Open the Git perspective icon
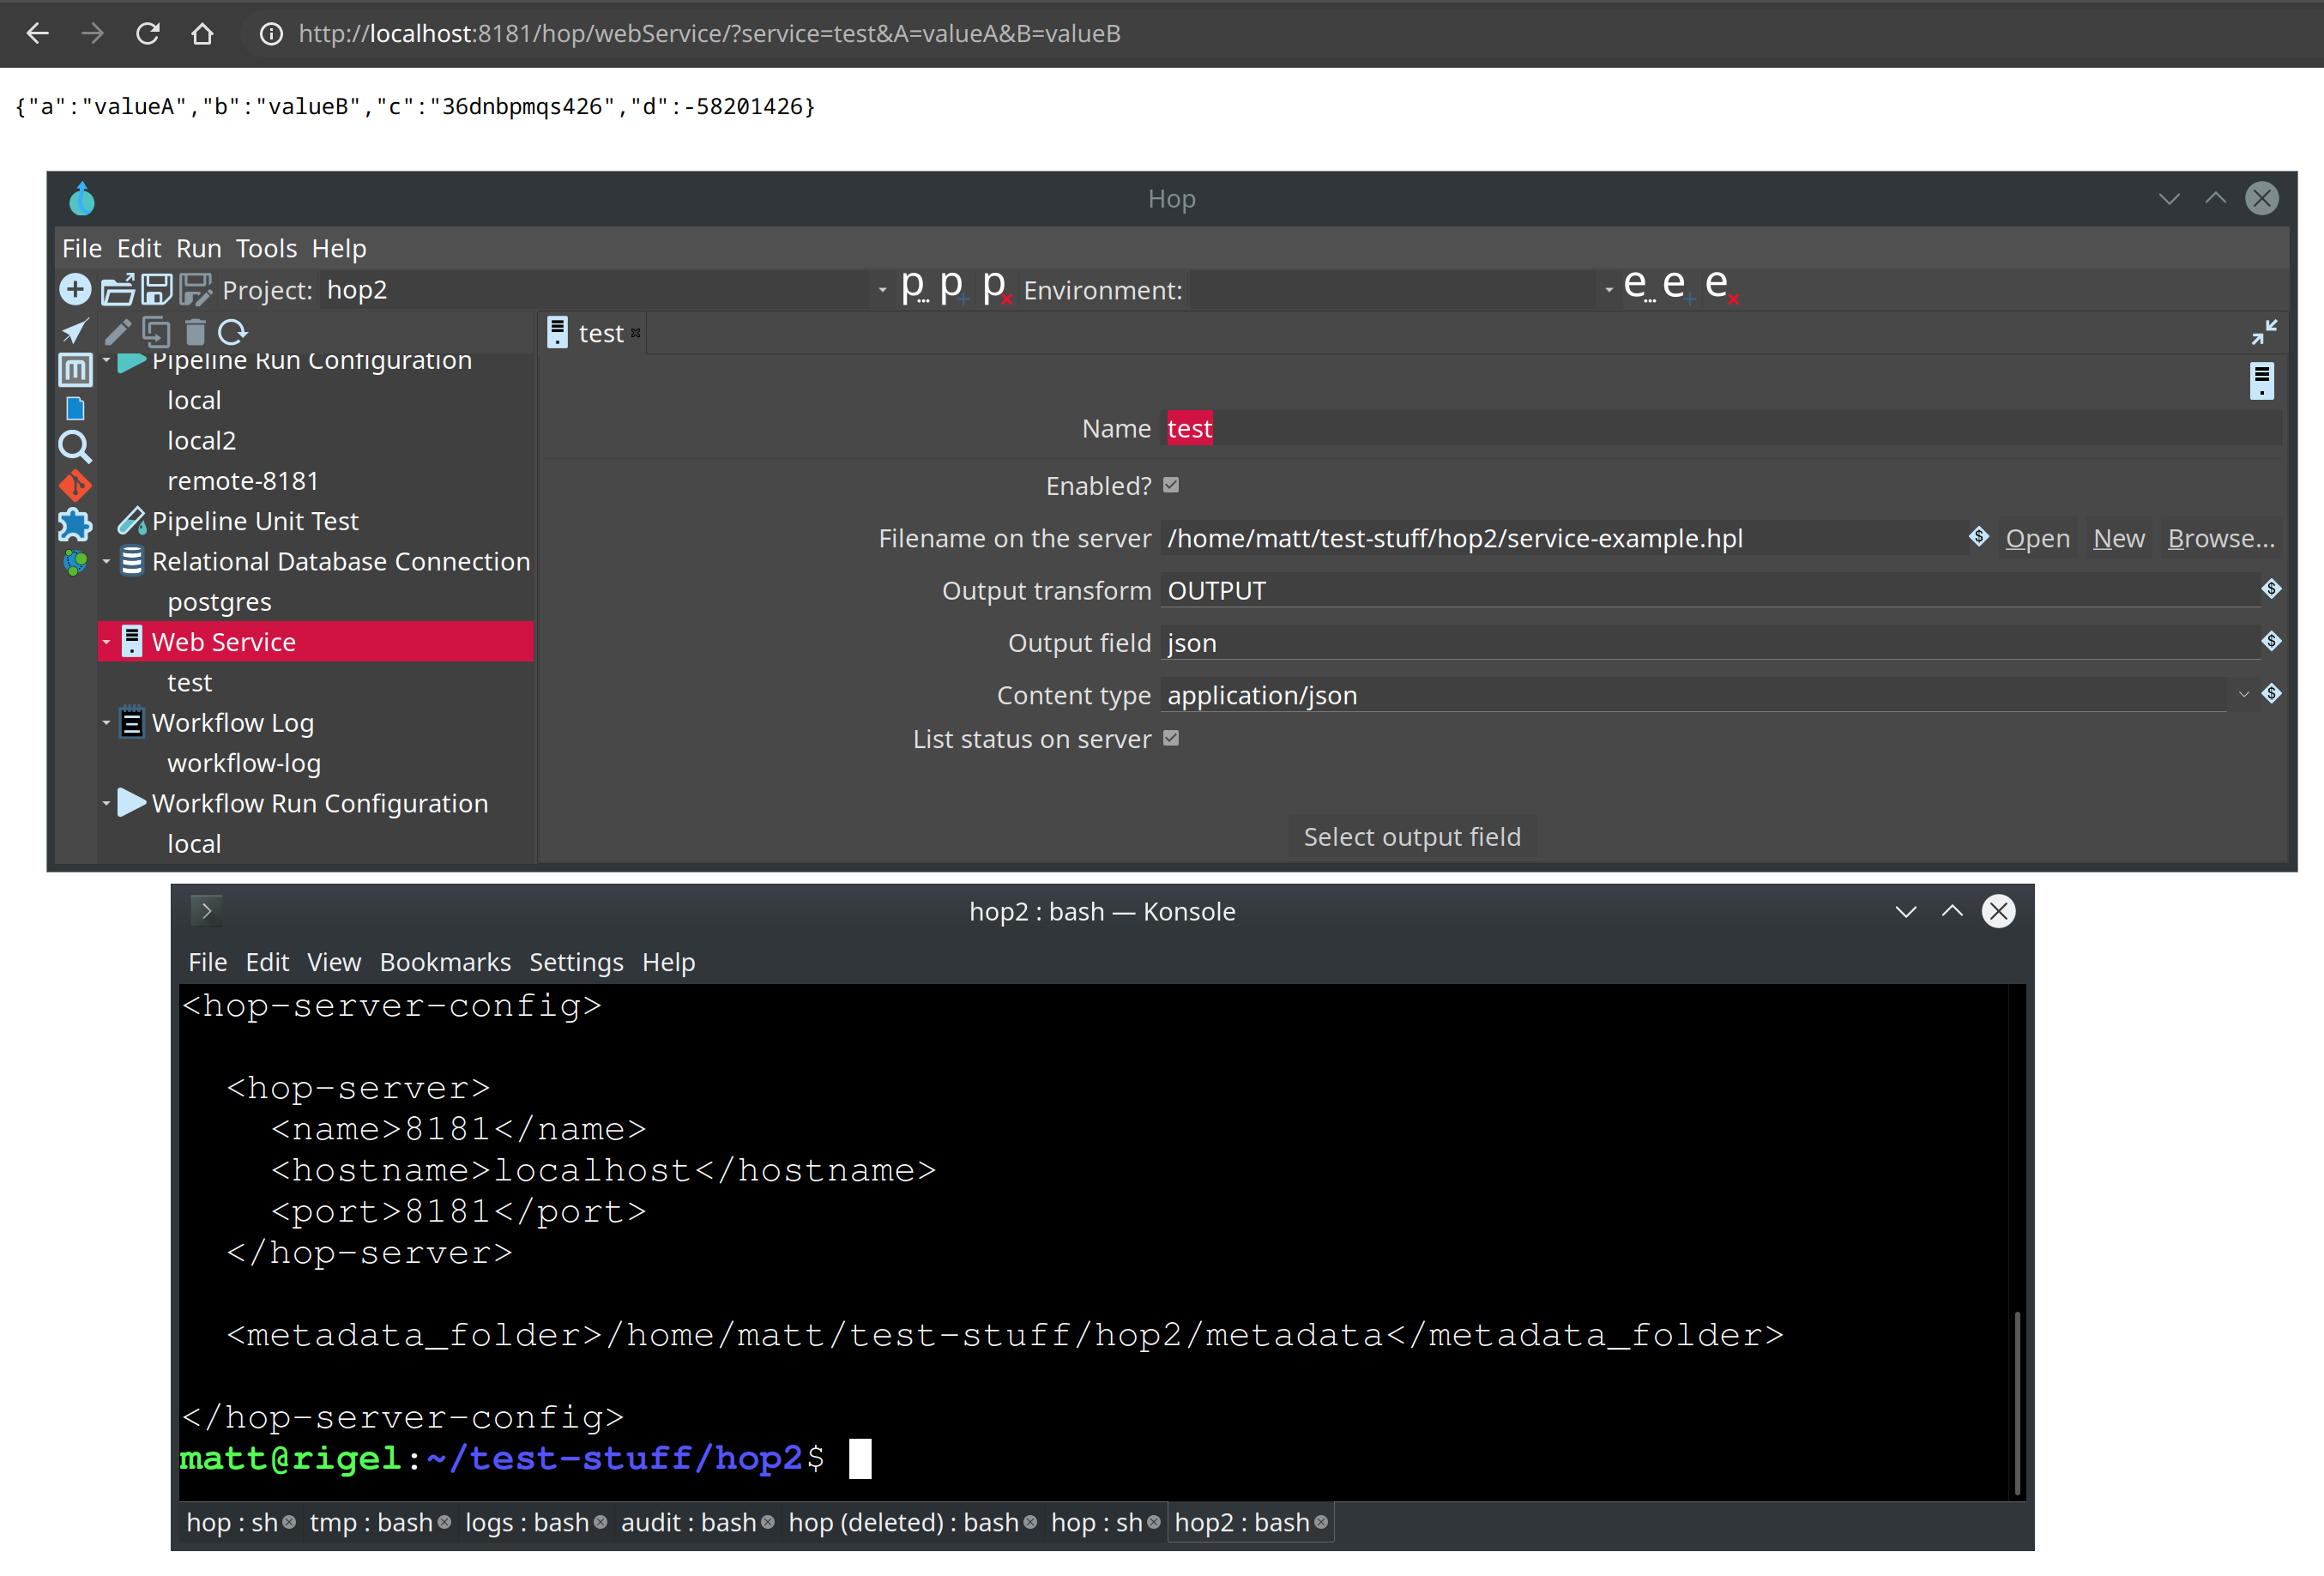 [x=75, y=486]
